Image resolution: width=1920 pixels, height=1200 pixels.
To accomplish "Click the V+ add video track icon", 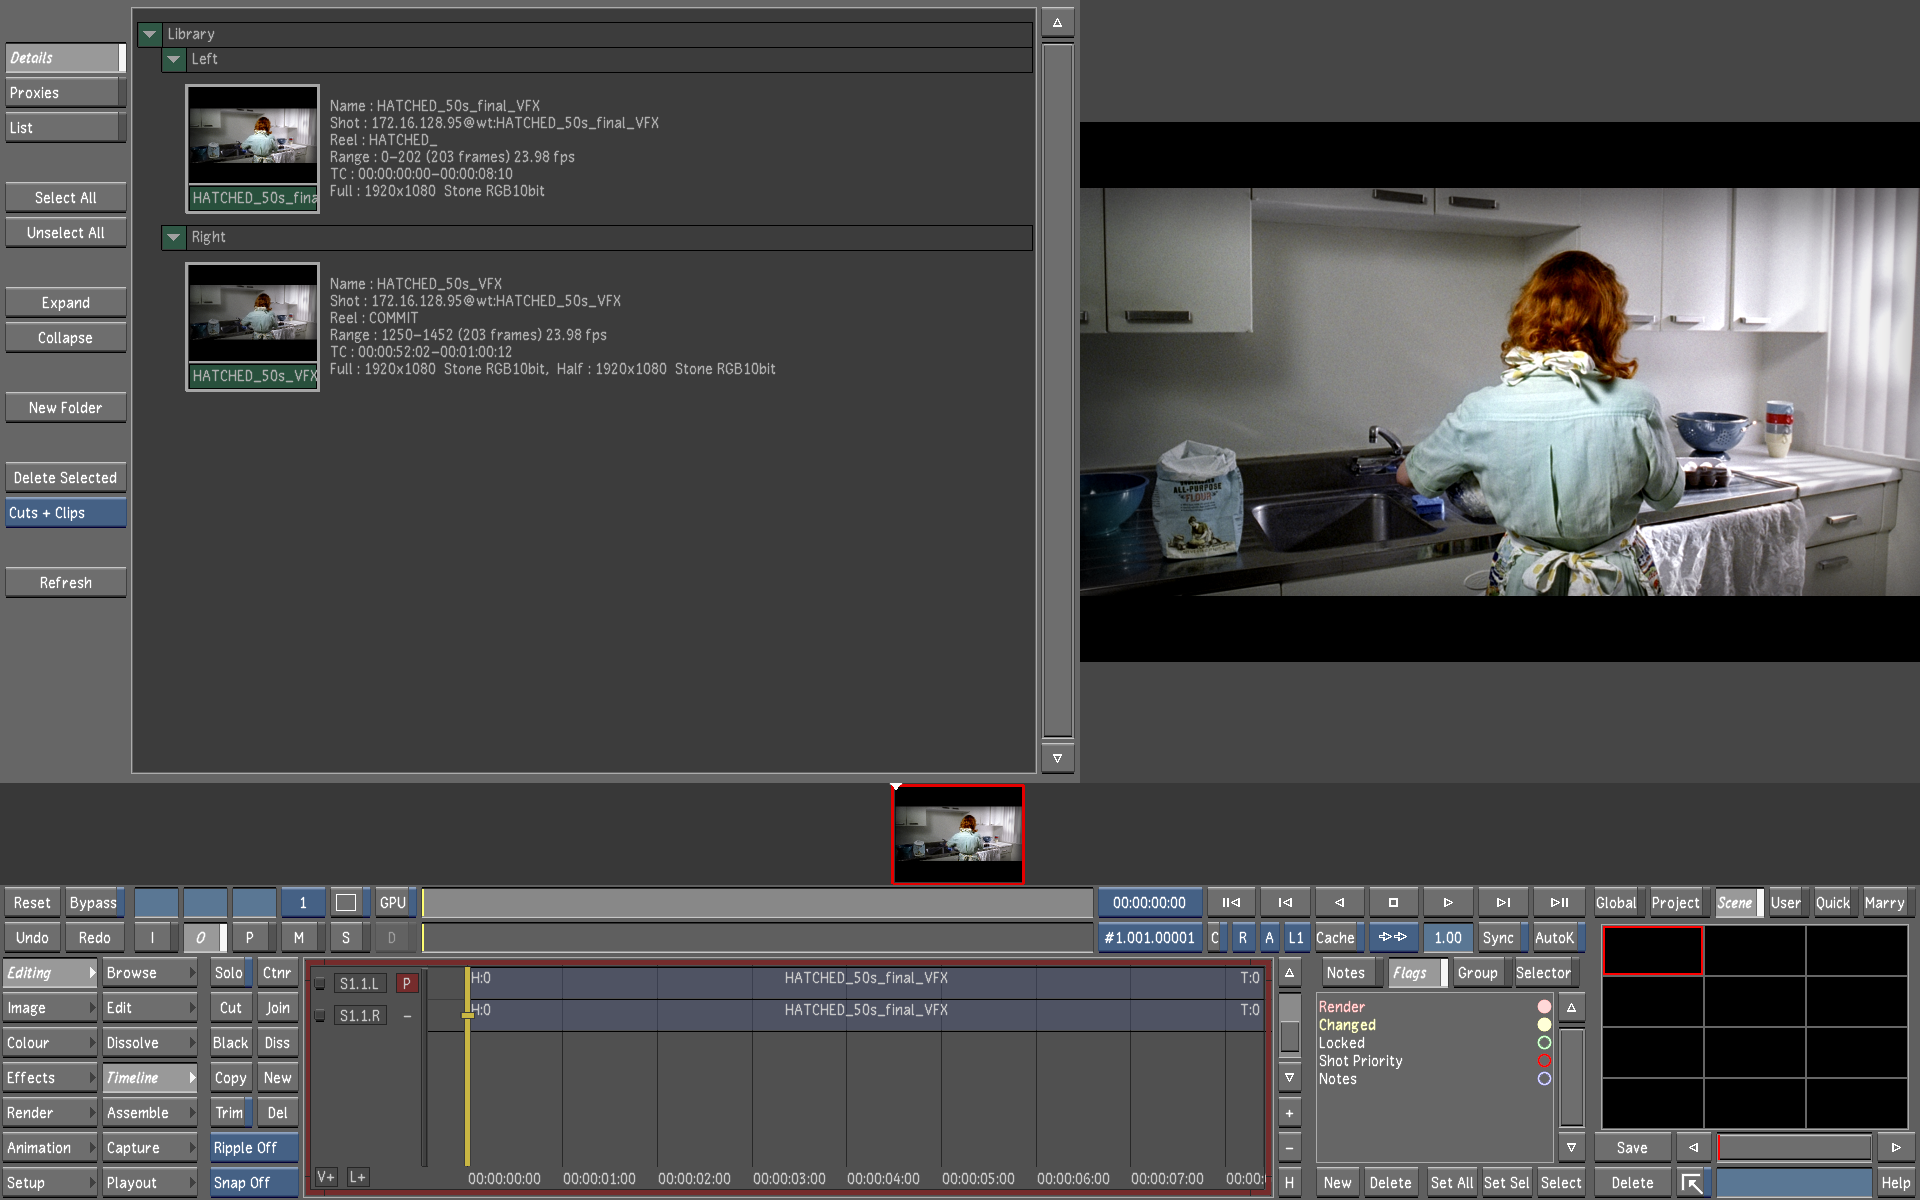I will pyautogui.click(x=325, y=1177).
